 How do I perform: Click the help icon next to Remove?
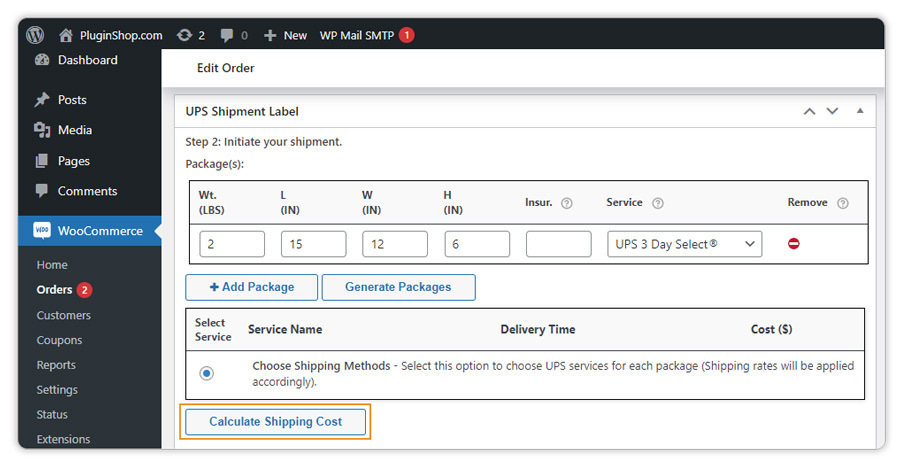[x=842, y=203]
